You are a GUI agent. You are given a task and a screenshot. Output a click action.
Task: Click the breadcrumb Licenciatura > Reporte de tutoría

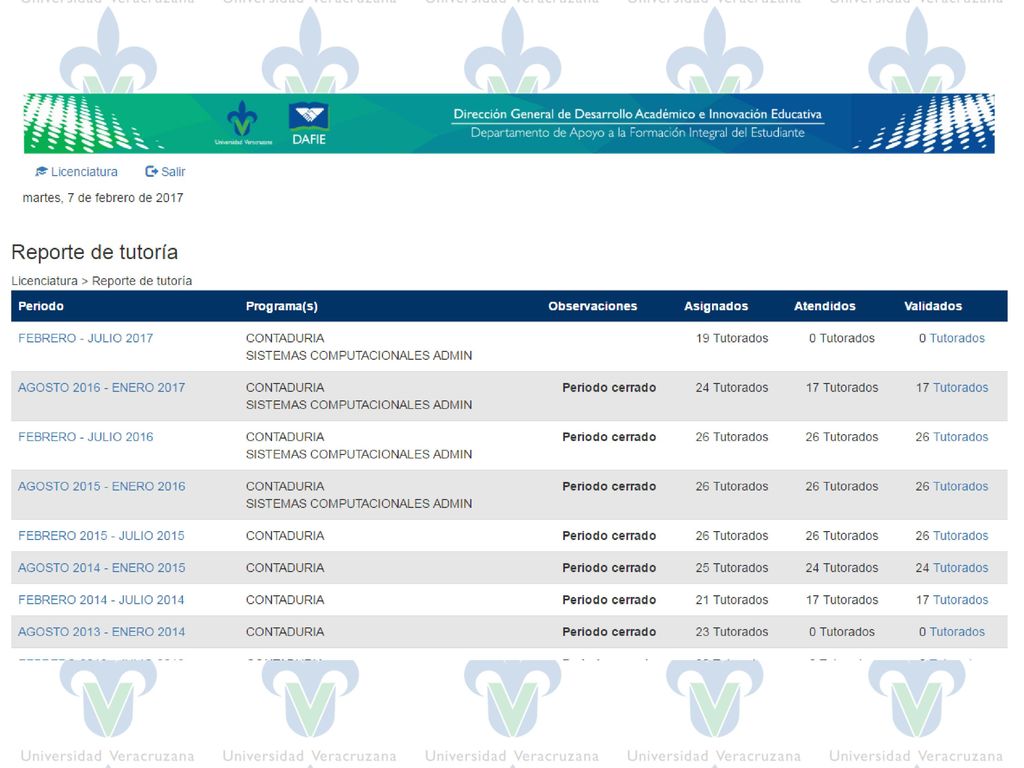(101, 281)
